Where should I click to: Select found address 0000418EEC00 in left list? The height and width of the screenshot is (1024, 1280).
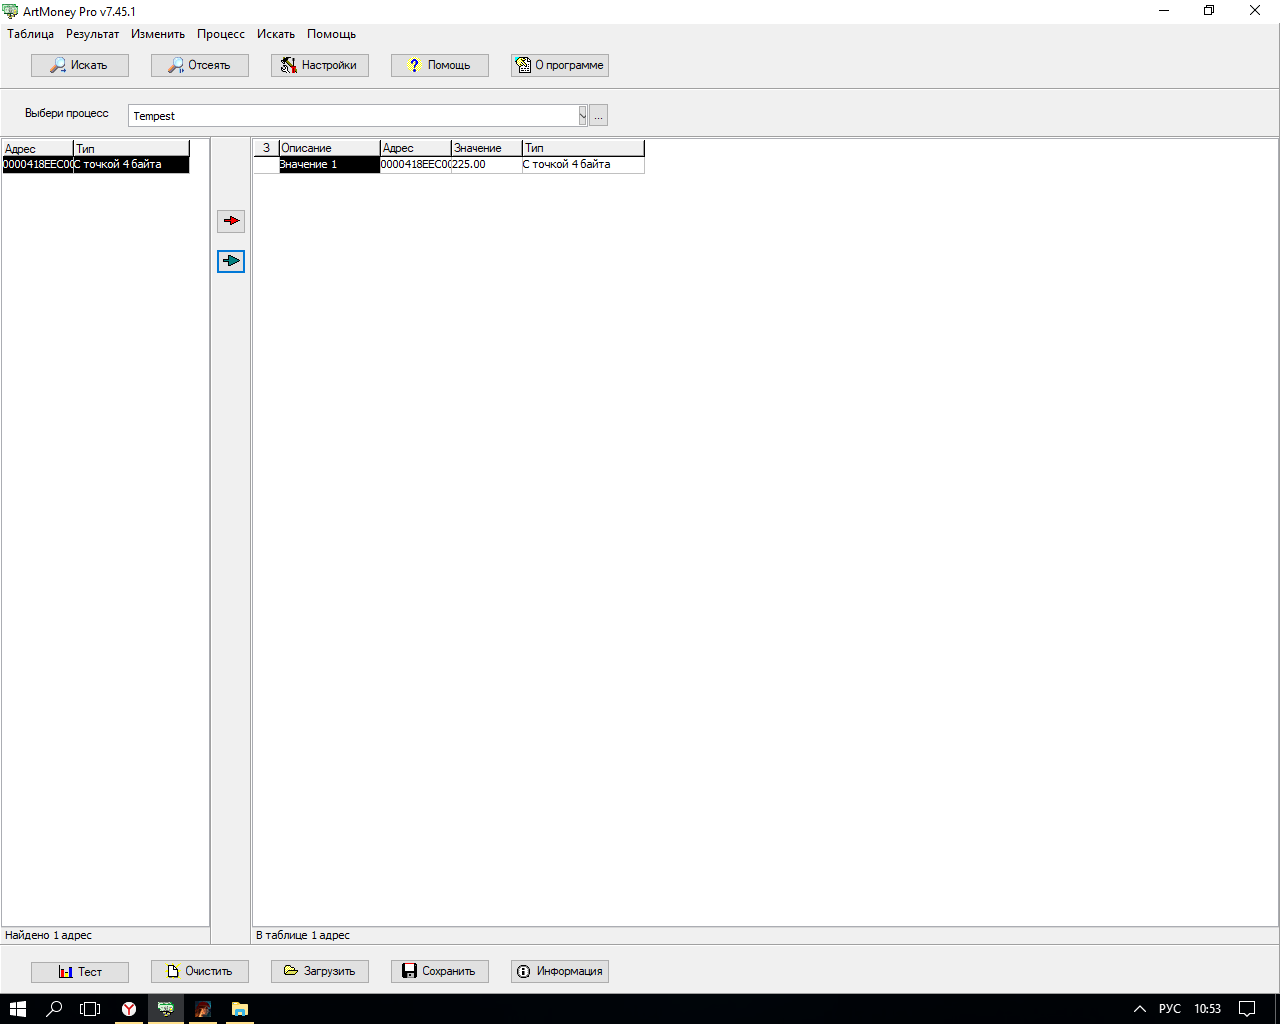(38, 164)
